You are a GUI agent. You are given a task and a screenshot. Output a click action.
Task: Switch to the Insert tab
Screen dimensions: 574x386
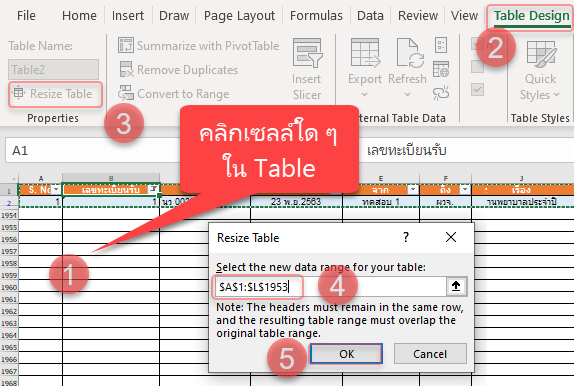click(128, 16)
